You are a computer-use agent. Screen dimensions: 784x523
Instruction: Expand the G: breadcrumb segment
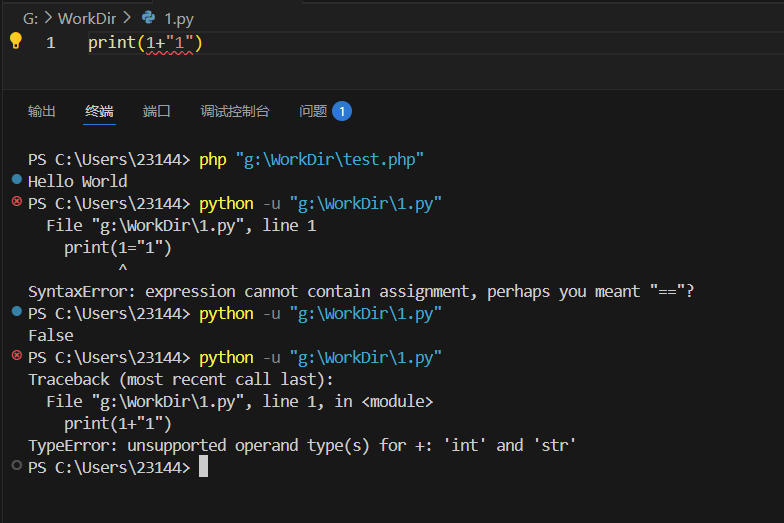(30, 17)
